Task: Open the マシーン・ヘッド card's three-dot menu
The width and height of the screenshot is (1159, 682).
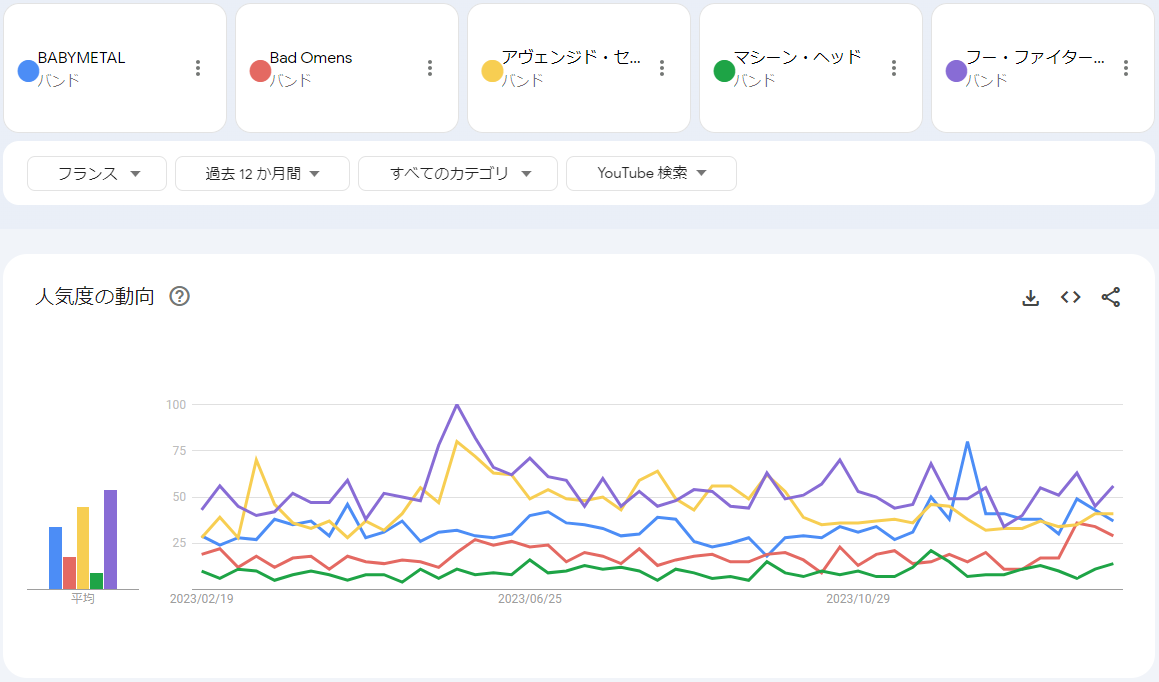Action: click(894, 68)
